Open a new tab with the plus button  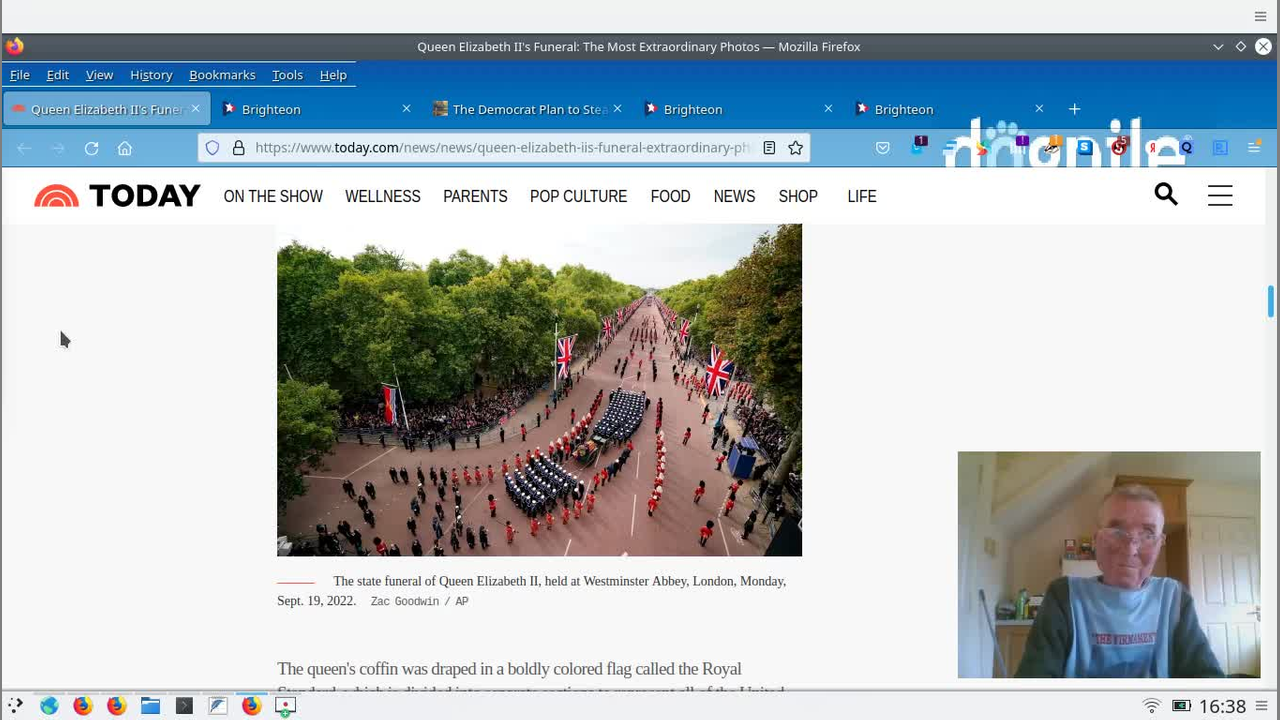coord(1074,109)
